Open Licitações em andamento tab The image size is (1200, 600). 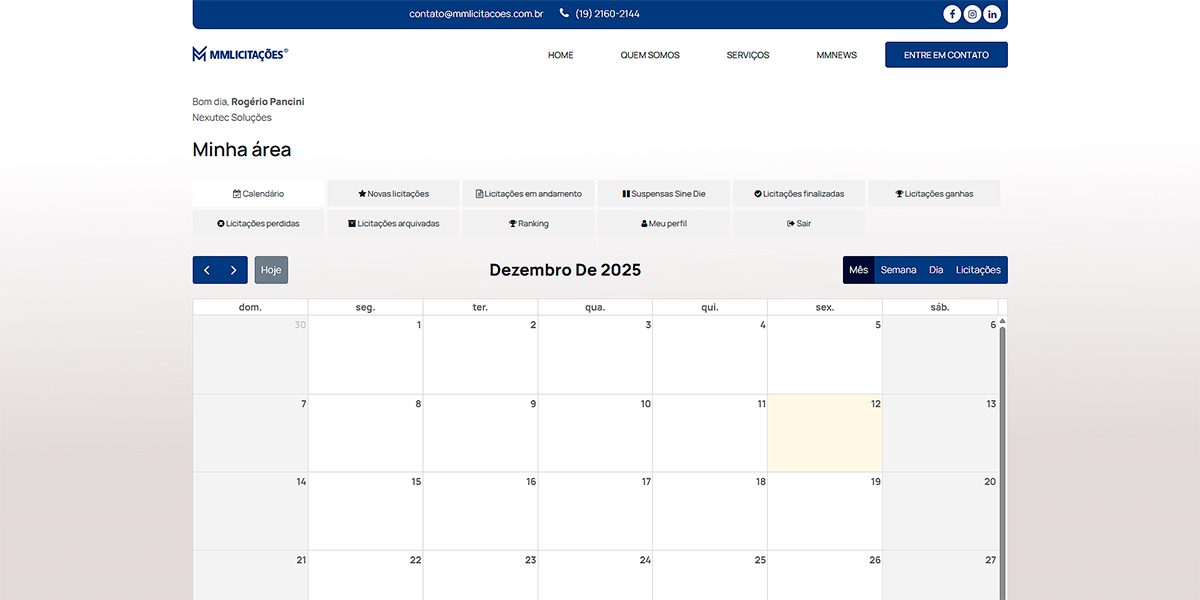click(528, 194)
